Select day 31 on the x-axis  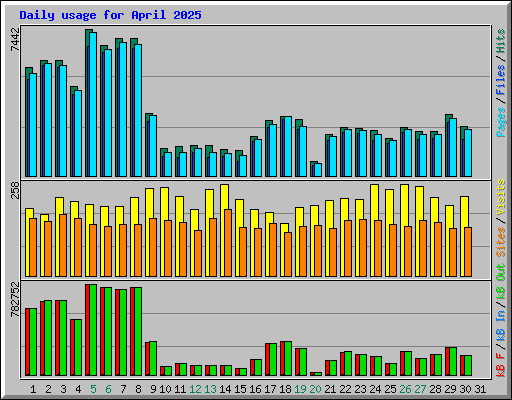480,389
